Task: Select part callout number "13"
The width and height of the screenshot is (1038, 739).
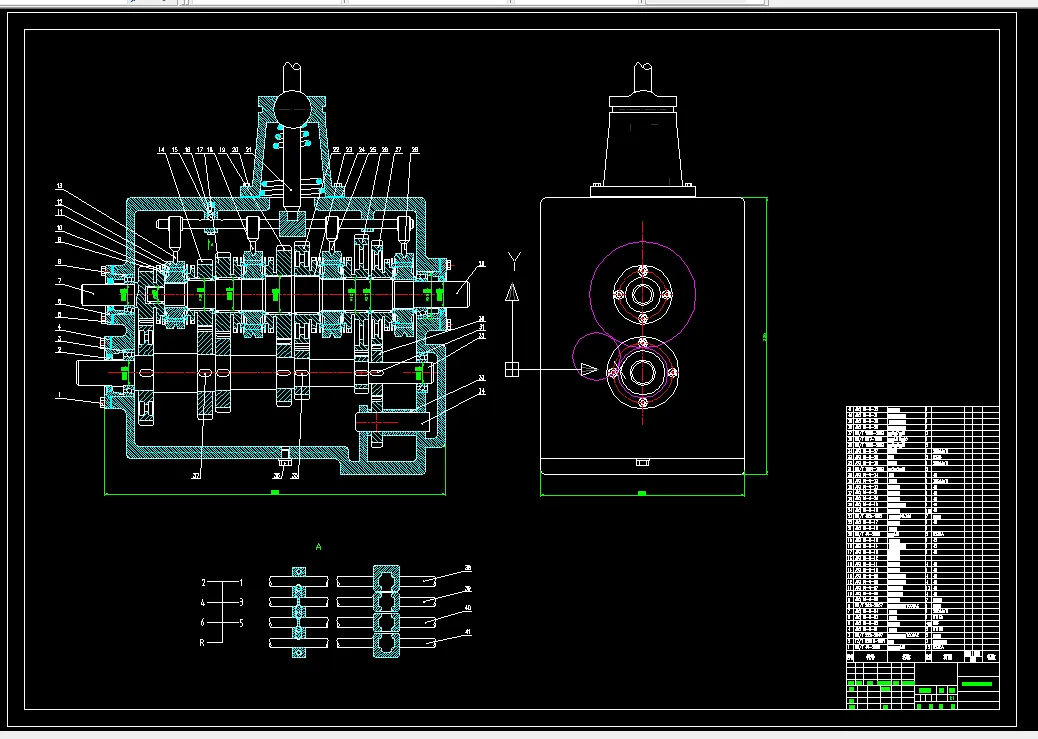Action: [59, 186]
